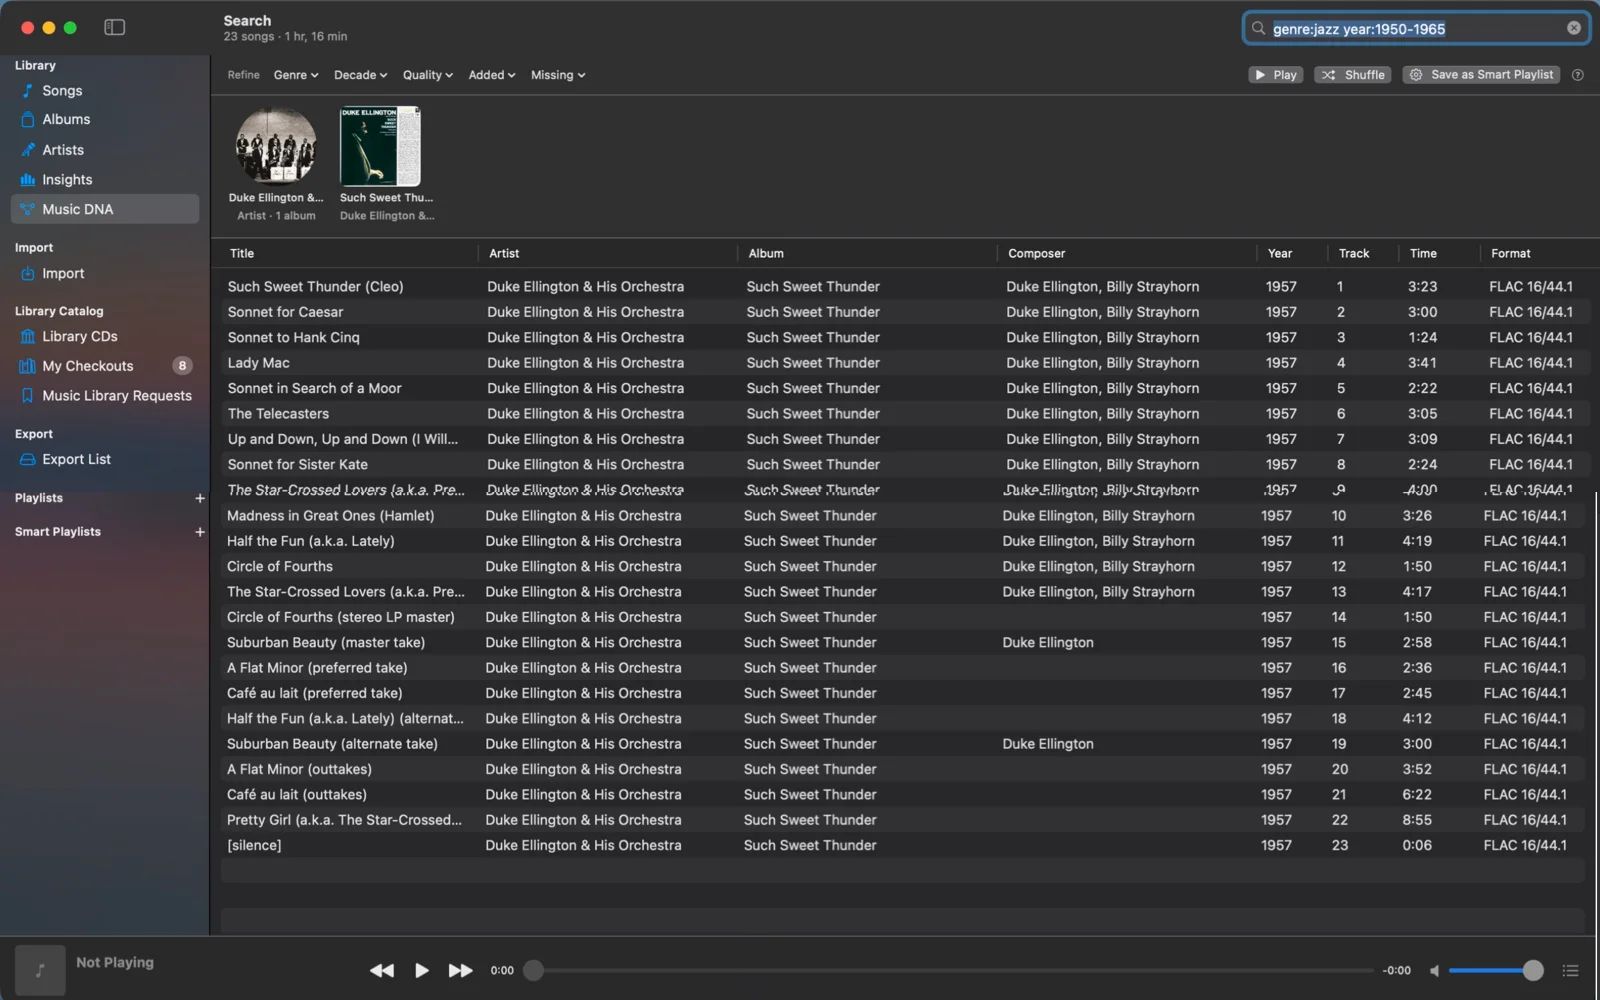Adjust the volume slider

[1496, 970]
